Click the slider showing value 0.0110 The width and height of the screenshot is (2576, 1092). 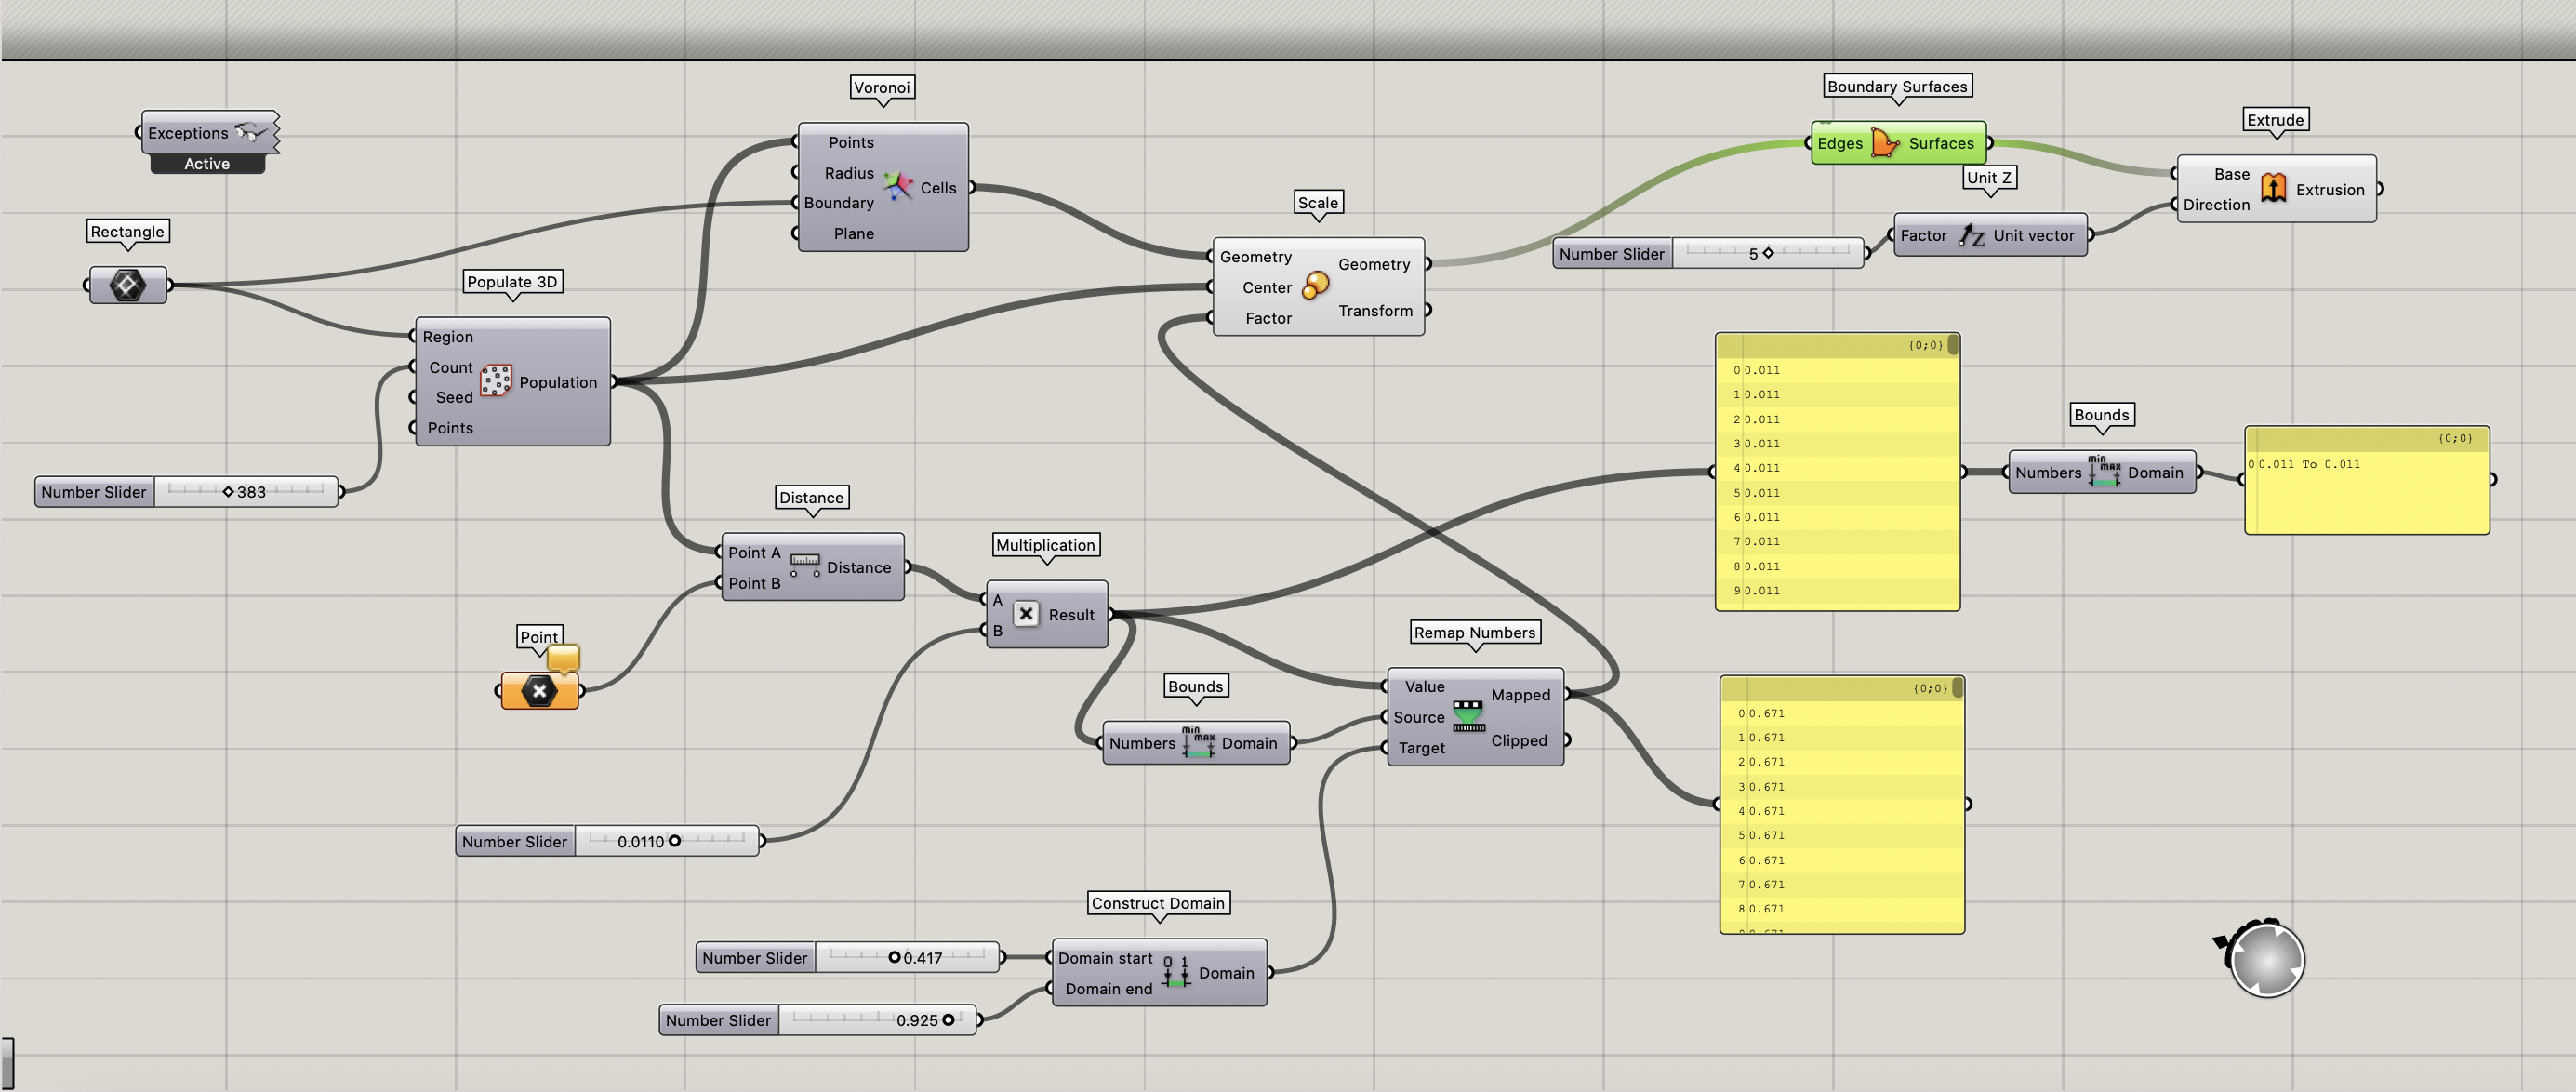tap(667, 841)
